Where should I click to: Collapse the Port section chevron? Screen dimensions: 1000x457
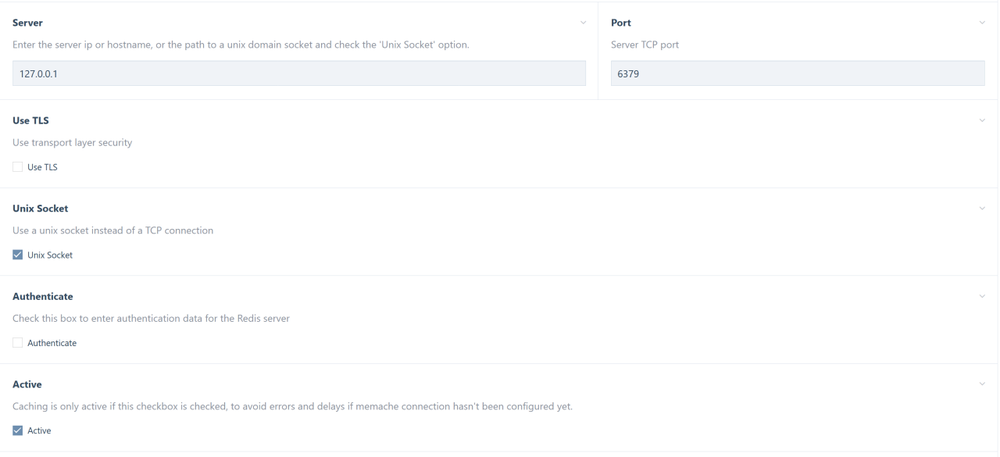982,22
